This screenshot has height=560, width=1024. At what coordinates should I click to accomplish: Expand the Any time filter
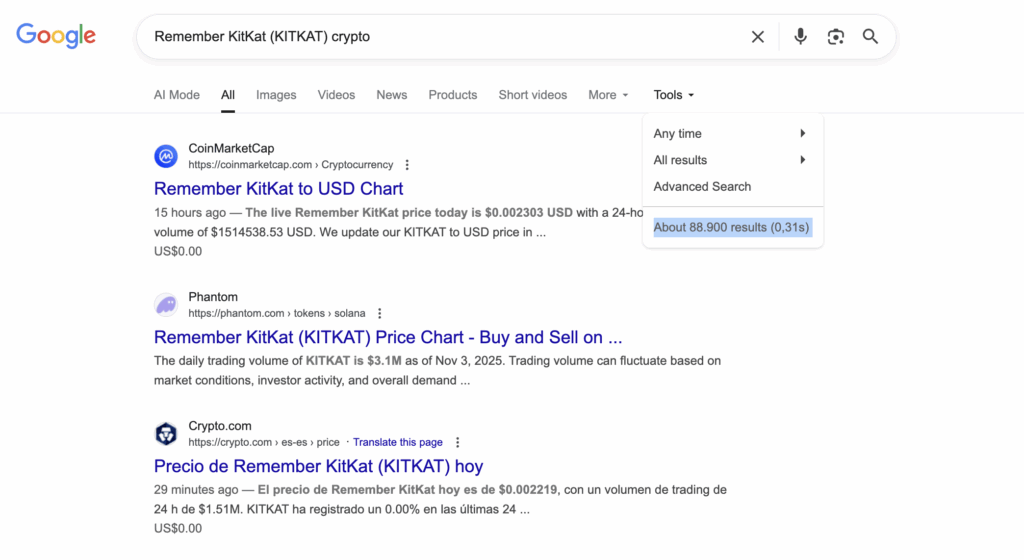tap(731, 134)
